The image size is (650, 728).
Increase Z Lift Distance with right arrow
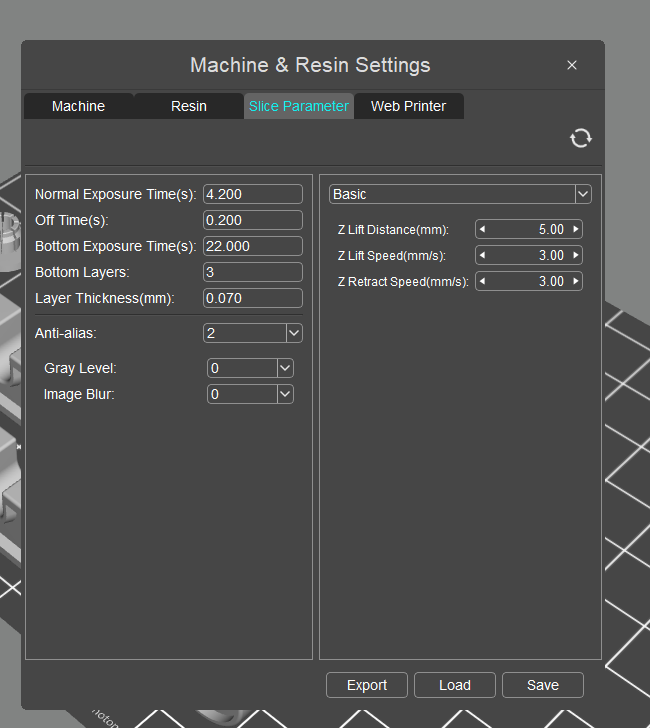pos(576,229)
